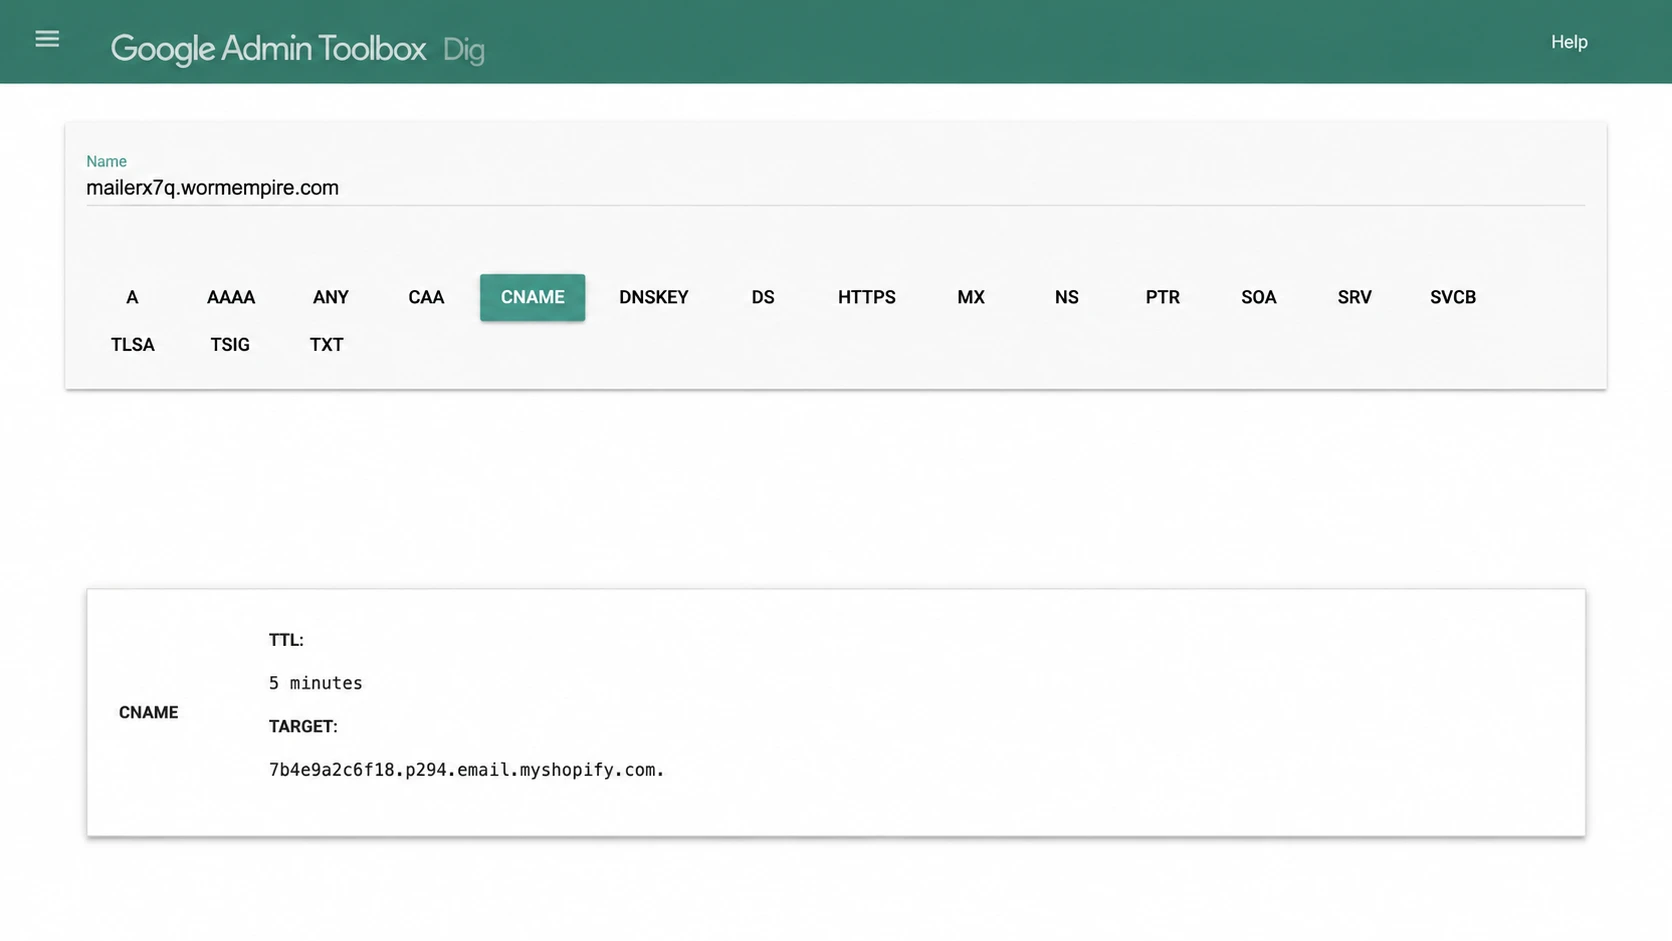The width and height of the screenshot is (1672, 941).
Task: Select the PTR record type
Action: tap(1163, 297)
